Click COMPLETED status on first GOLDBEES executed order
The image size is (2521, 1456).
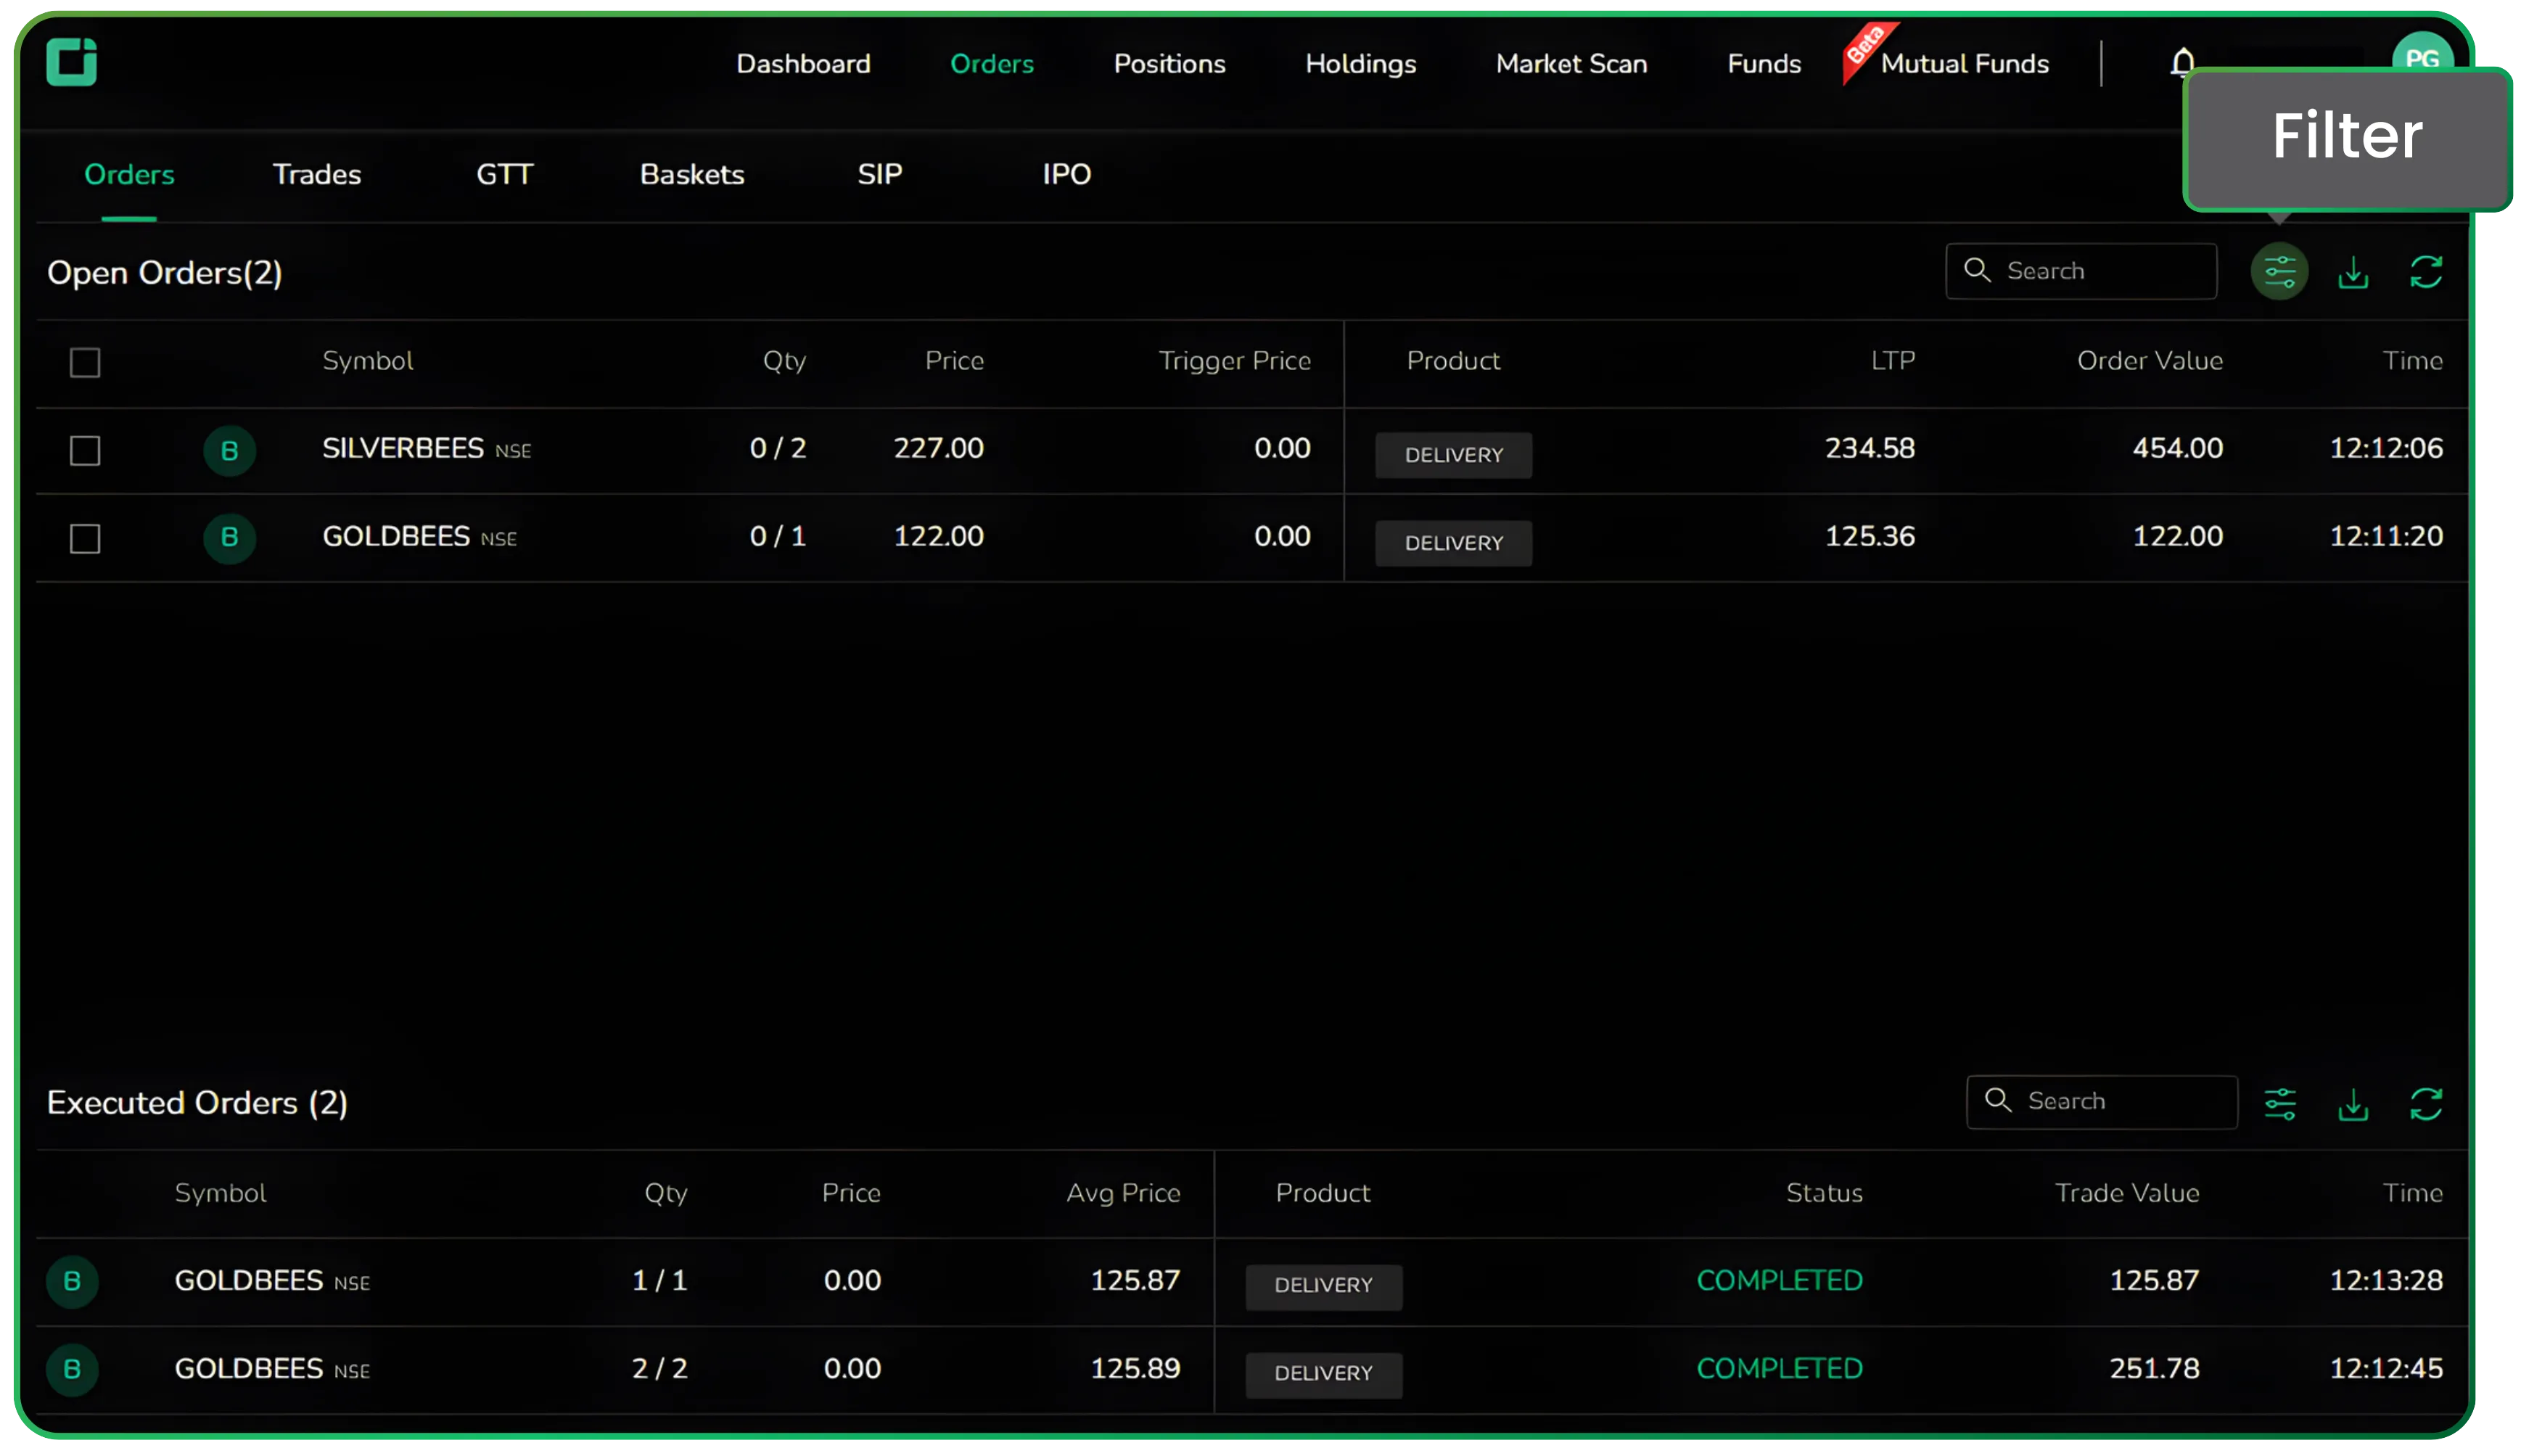[1779, 1279]
